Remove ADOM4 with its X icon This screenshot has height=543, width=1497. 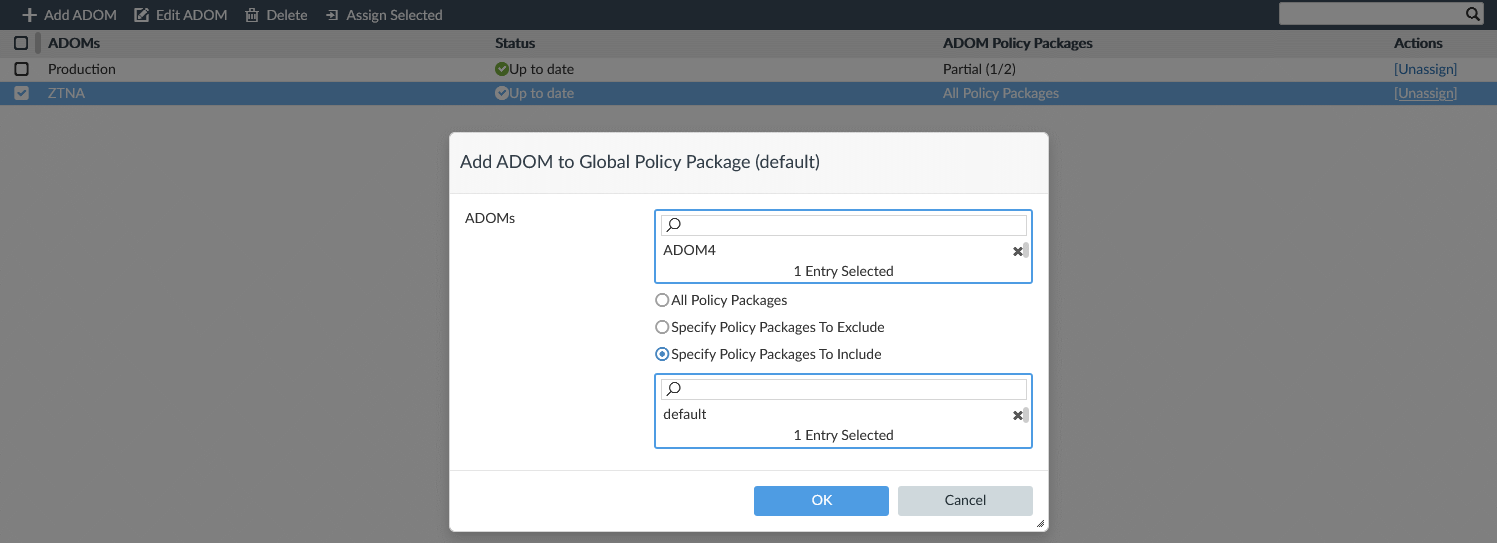click(1017, 251)
